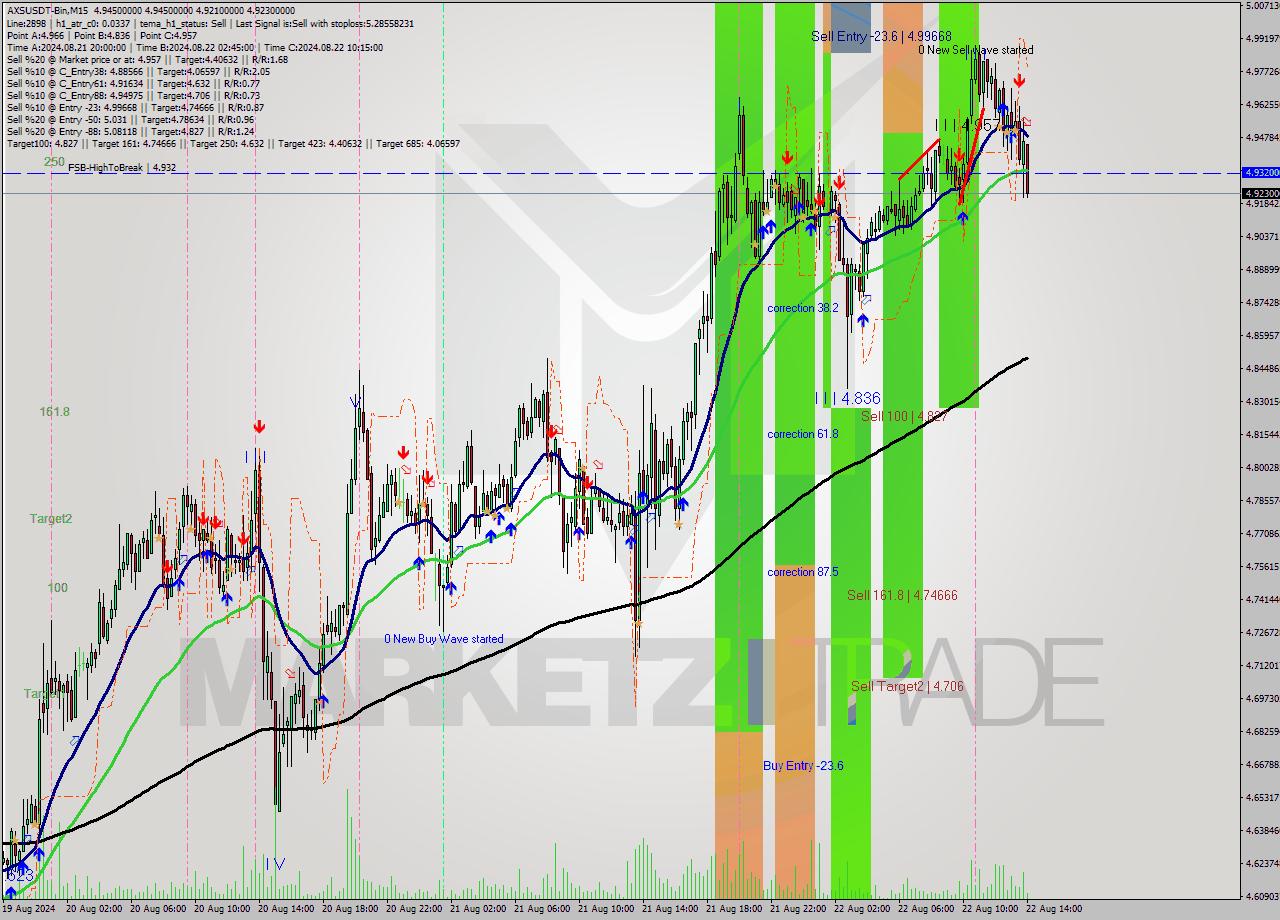Image resolution: width=1280 pixels, height=920 pixels.
Task: Click the 'Target100: 4.827' targets summary line
Action: 233,143
